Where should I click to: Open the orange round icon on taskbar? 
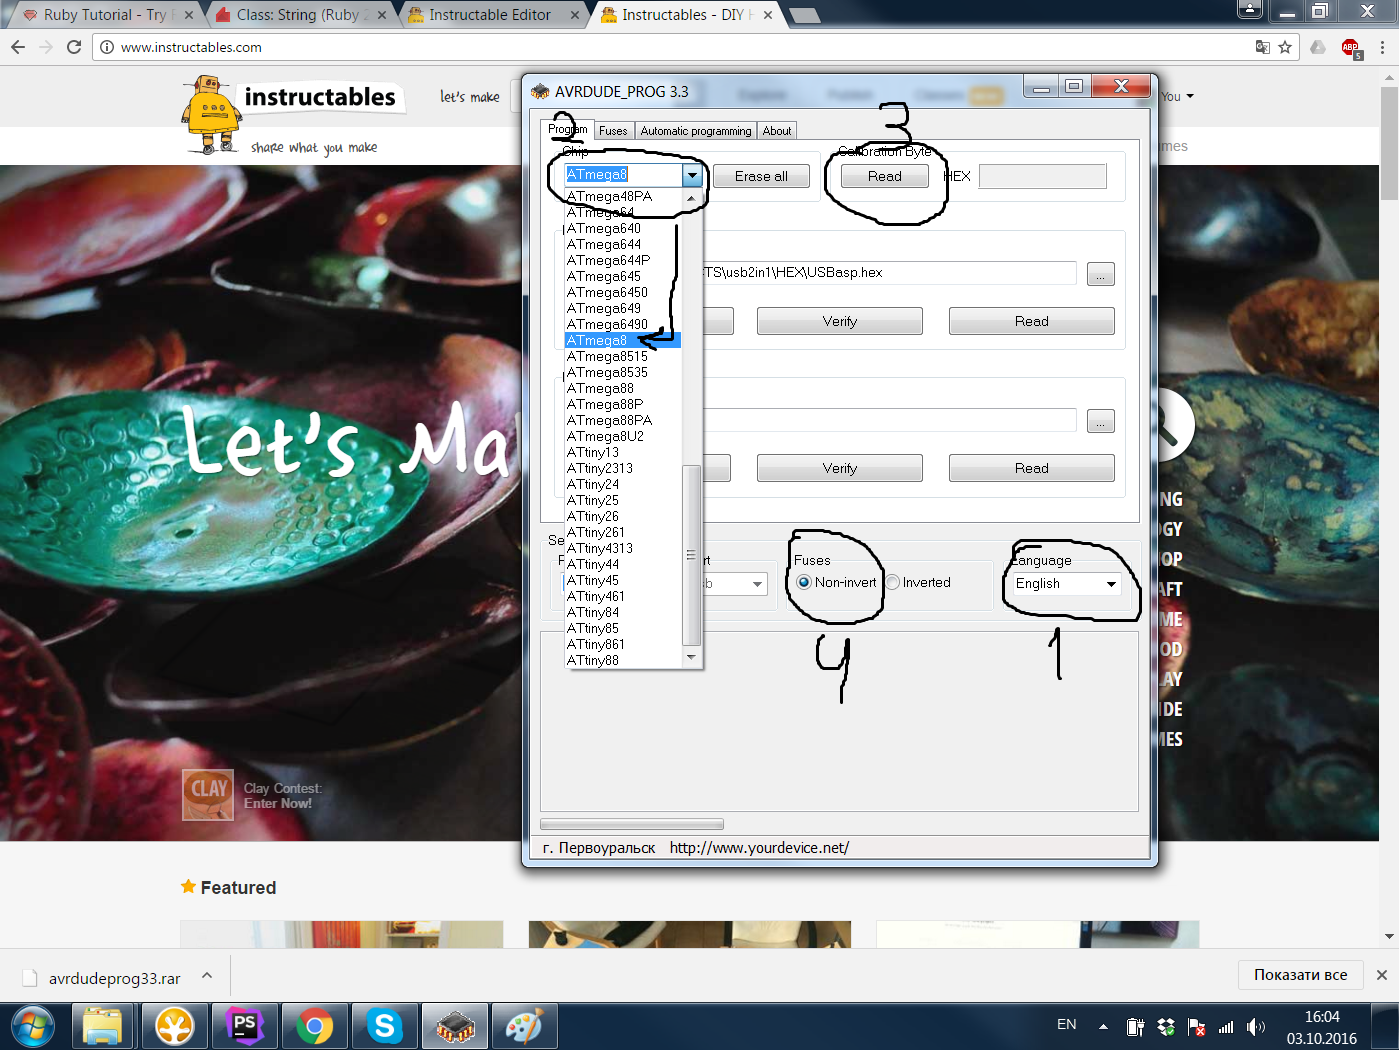pyautogui.click(x=174, y=1027)
